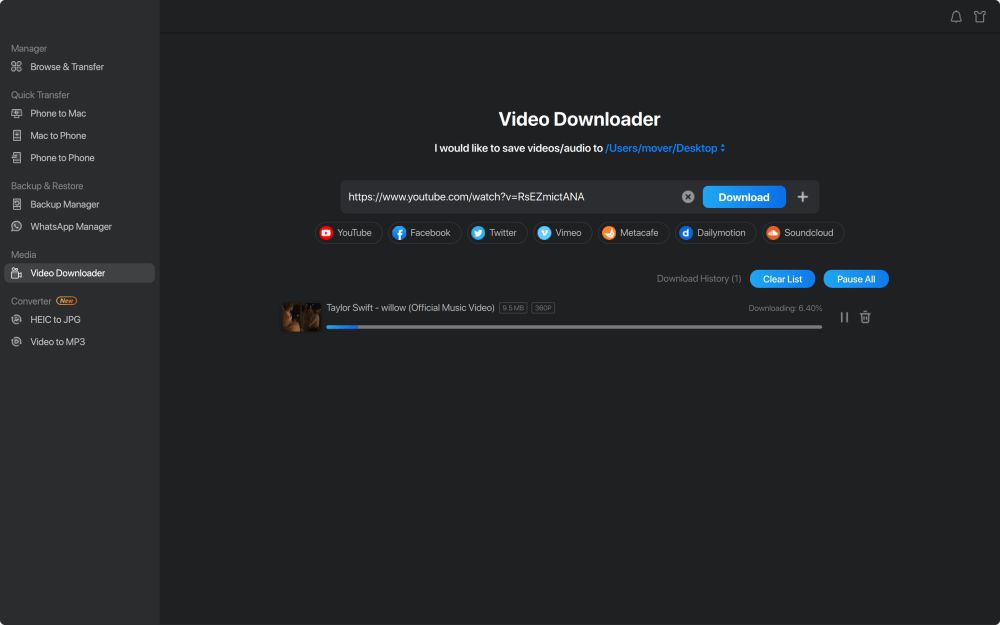1000x625 pixels.
Task: Click the Backup Manager icon
Action: coord(17,204)
